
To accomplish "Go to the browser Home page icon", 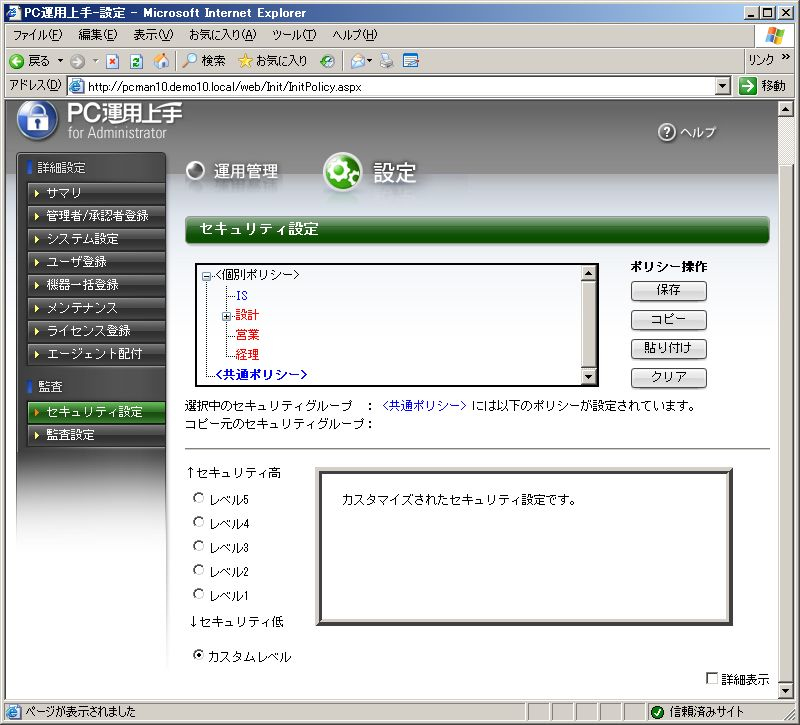I will click(161, 61).
